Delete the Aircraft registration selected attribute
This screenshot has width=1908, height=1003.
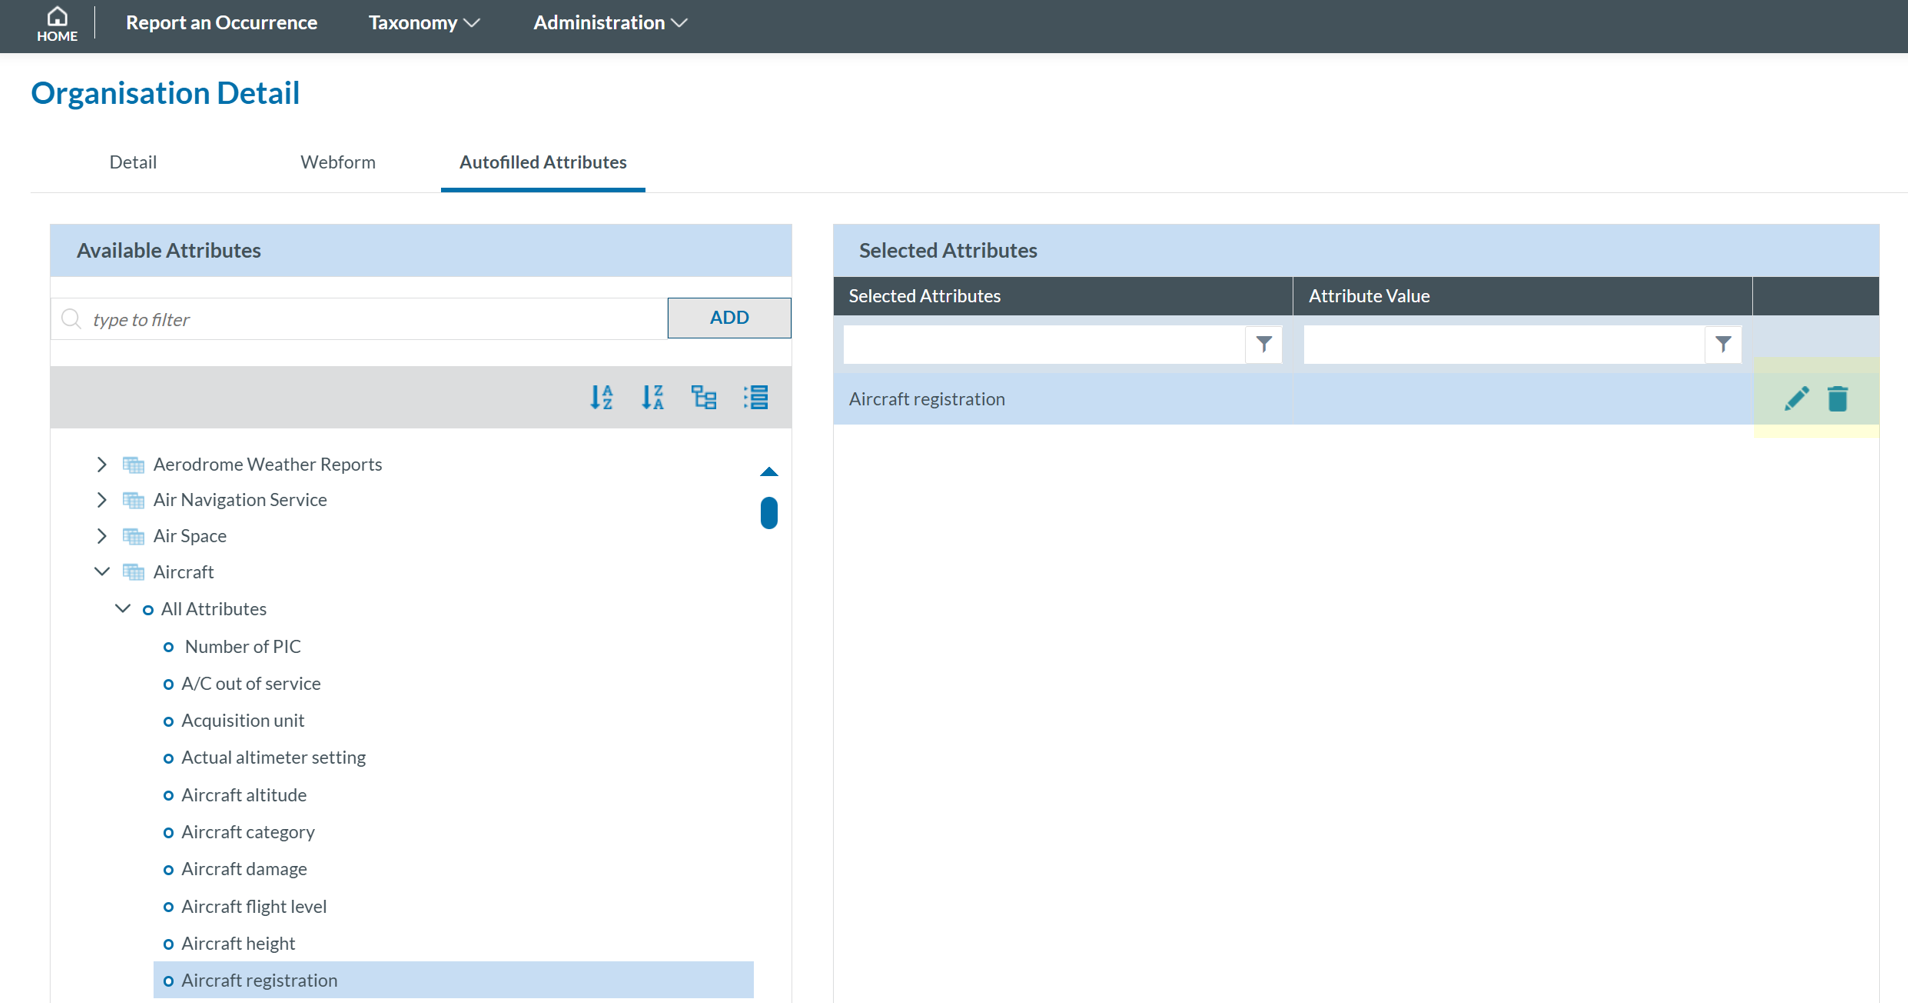coord(1837,399)
